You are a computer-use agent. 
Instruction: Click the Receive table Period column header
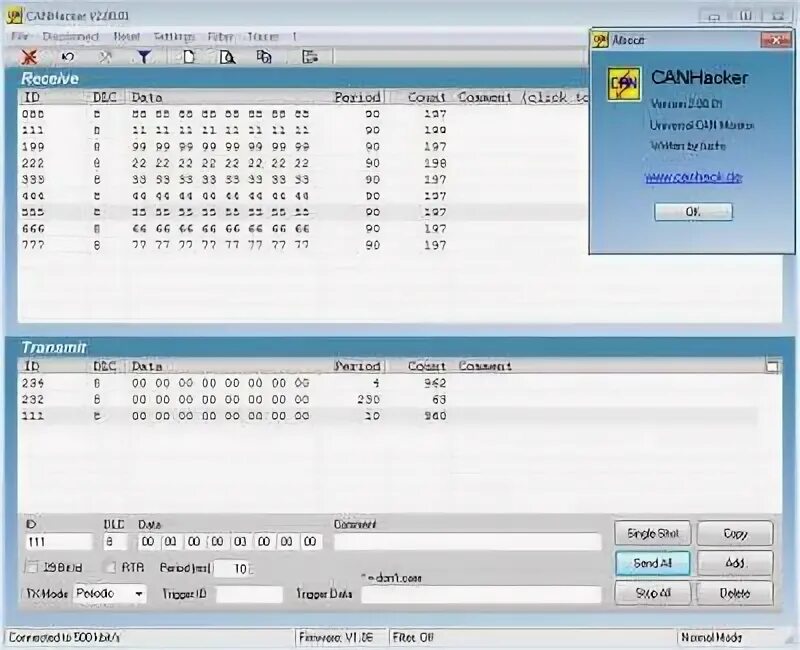pos(357,97)
